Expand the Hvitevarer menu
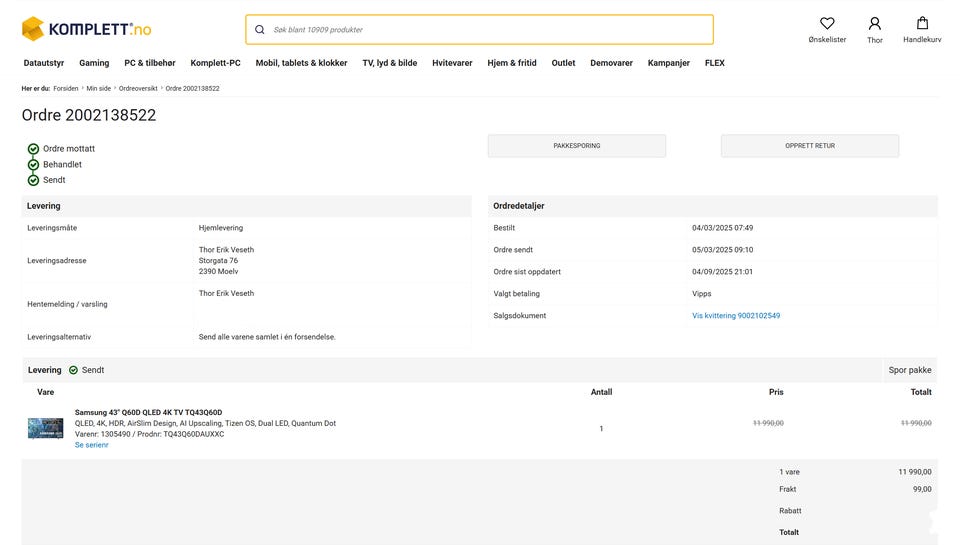Viewport: 960px width, 545px height. pos(452,63)
